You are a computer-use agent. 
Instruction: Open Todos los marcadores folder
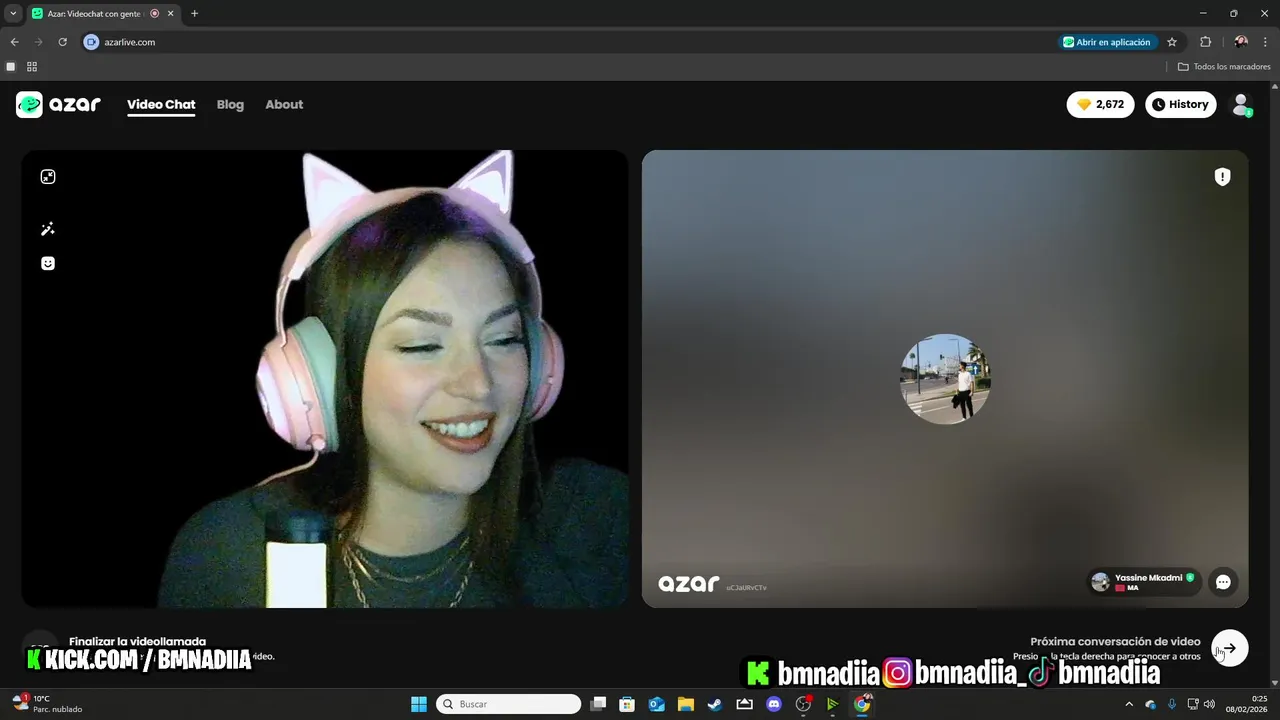coord(1224,67)
